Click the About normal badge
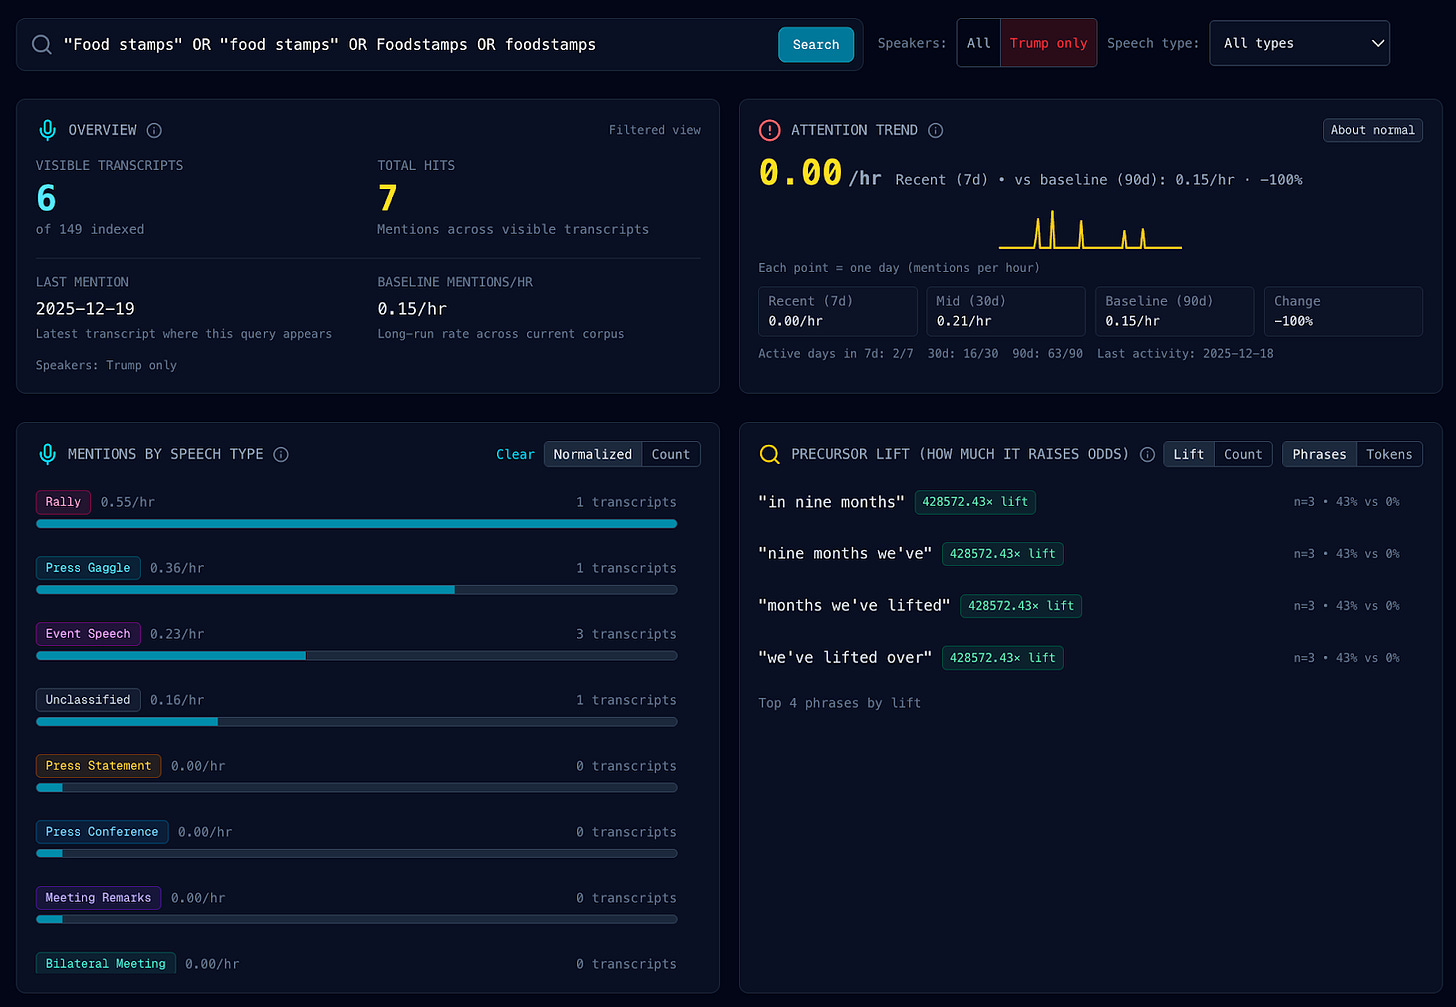Image resolution: width=1456 pixels, height=1007 pixels. coord(1372,130)
